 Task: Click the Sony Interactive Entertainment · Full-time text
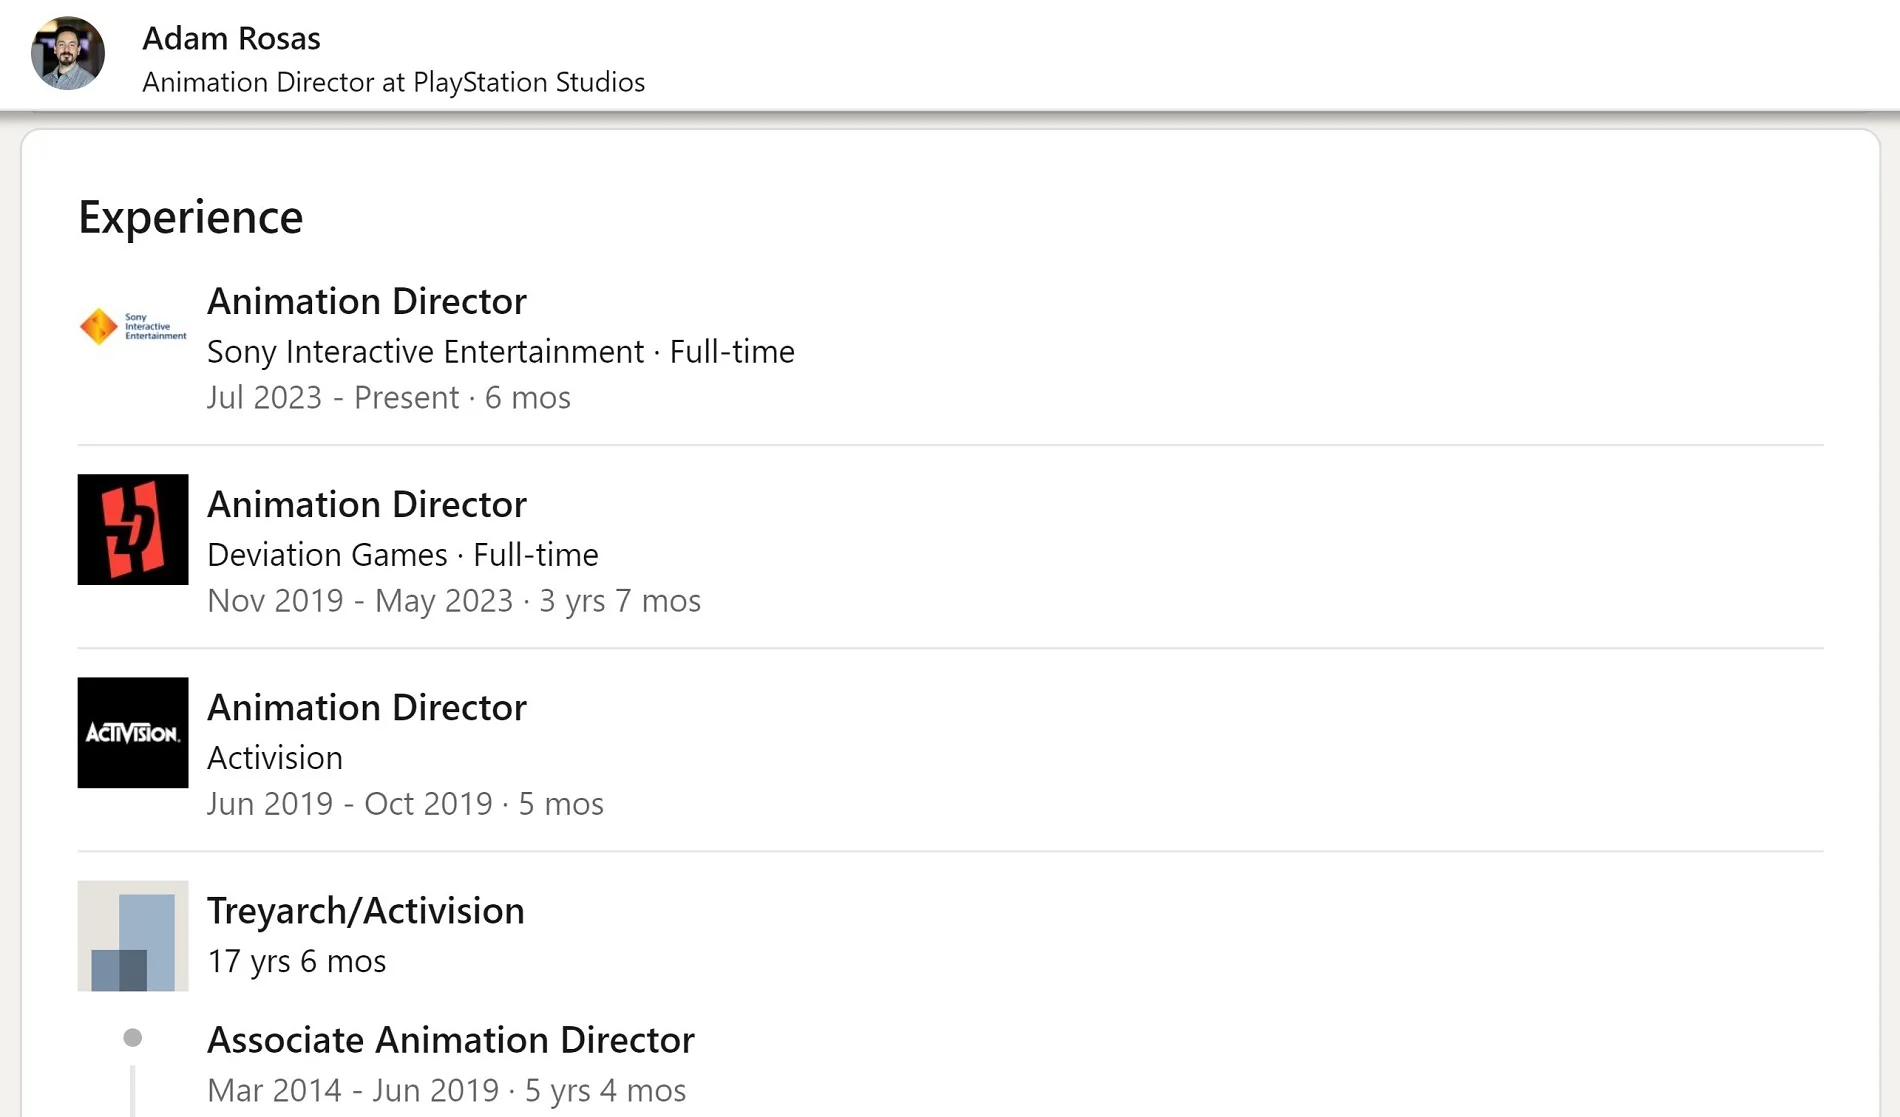pos(500,352)
